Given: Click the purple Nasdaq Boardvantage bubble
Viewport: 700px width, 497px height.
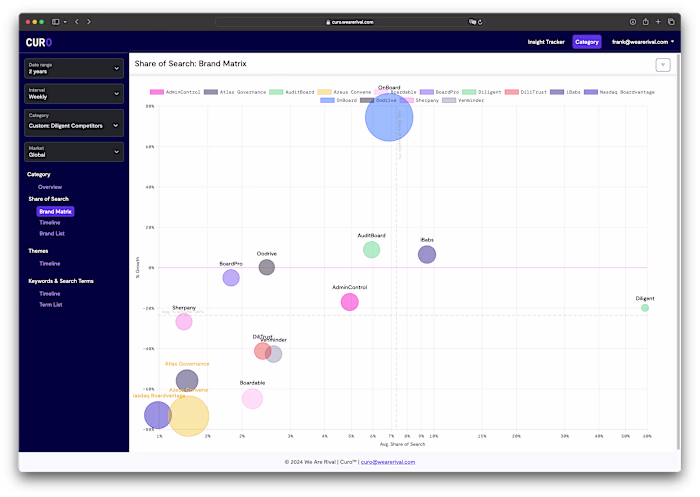Looking at the screenshot, I should point(158,415).
